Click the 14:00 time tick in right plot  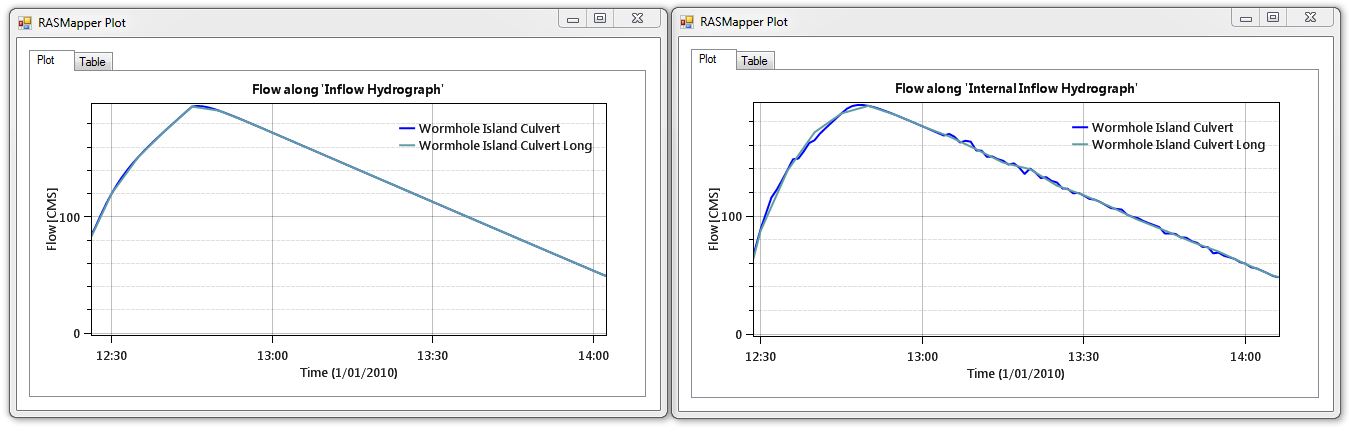(1245, 356)
